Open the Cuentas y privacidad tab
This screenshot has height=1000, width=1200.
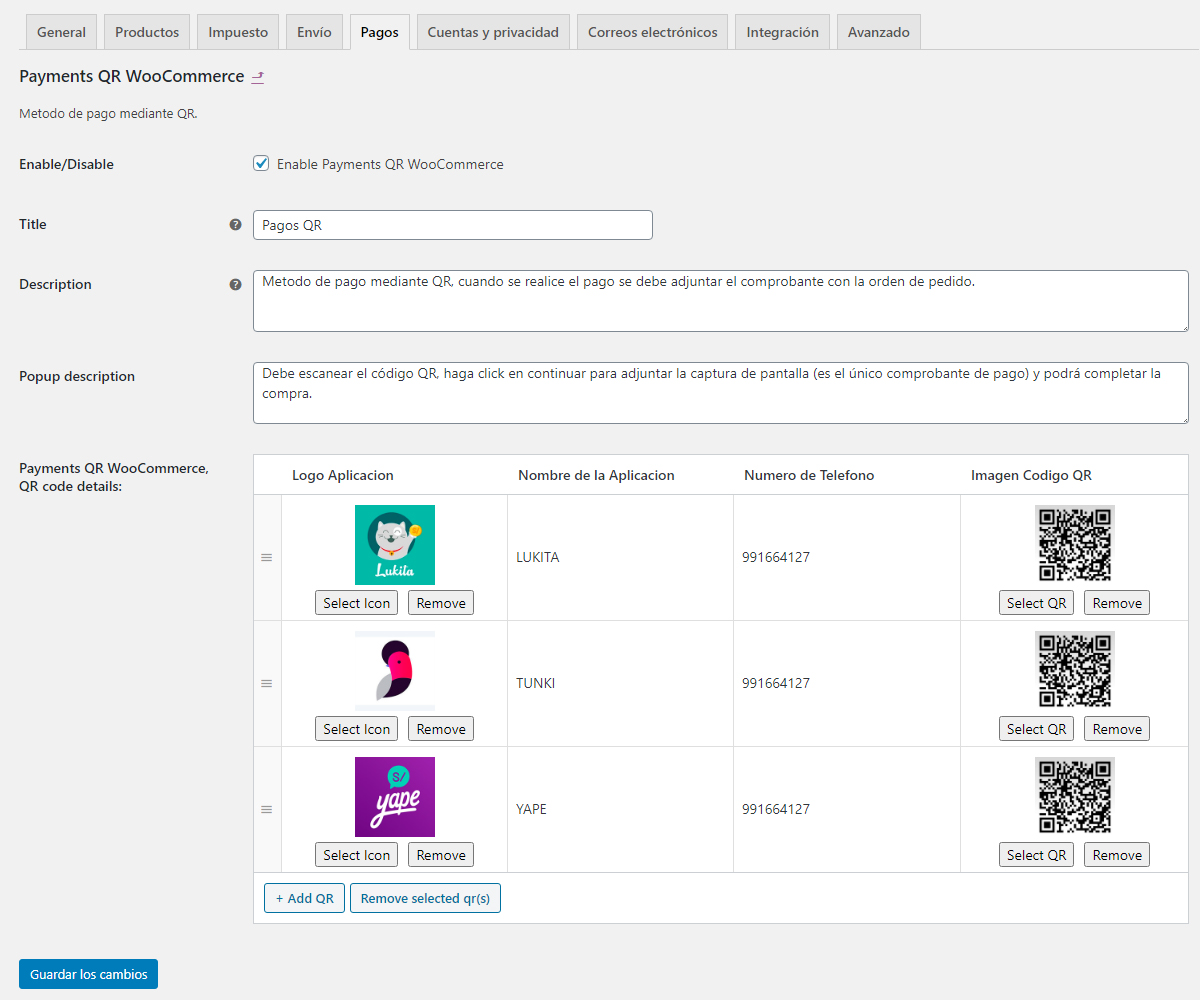[493, 32]
